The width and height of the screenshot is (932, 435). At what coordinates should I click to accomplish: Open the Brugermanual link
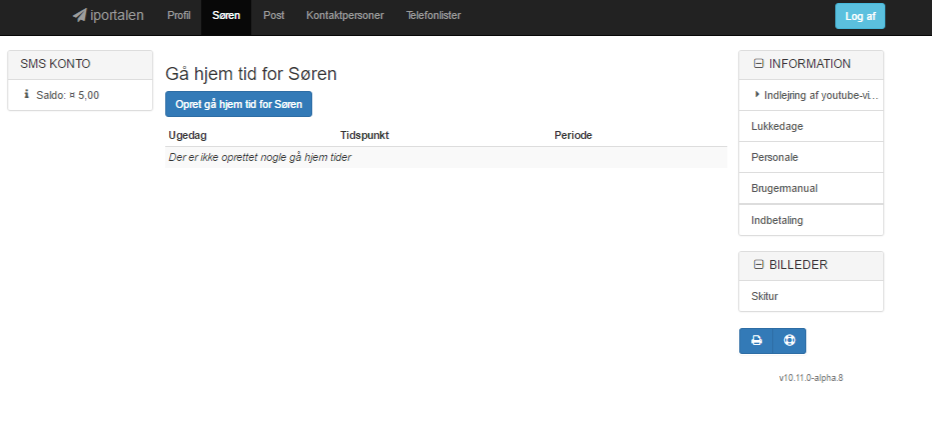811,188
